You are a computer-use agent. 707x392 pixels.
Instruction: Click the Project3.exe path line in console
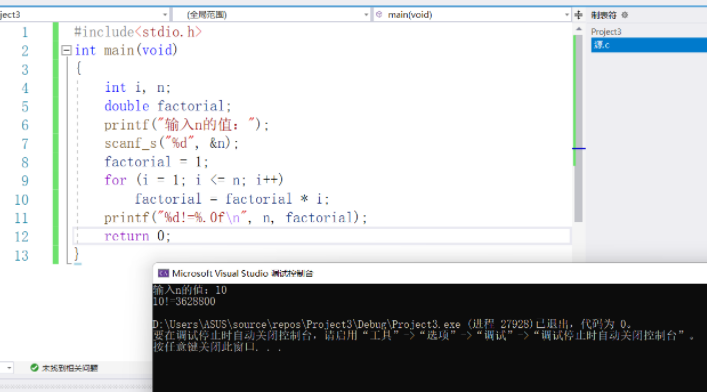tap(392, 324)
